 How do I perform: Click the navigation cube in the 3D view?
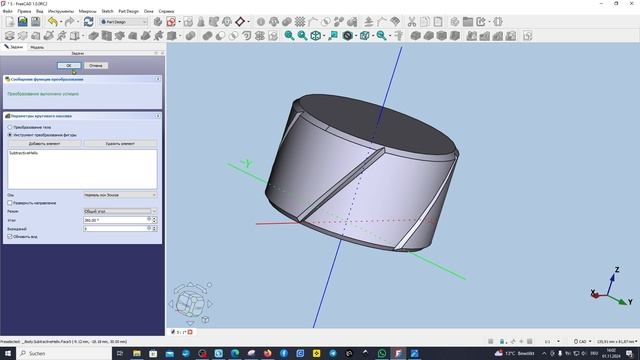(x=191, y=304)
